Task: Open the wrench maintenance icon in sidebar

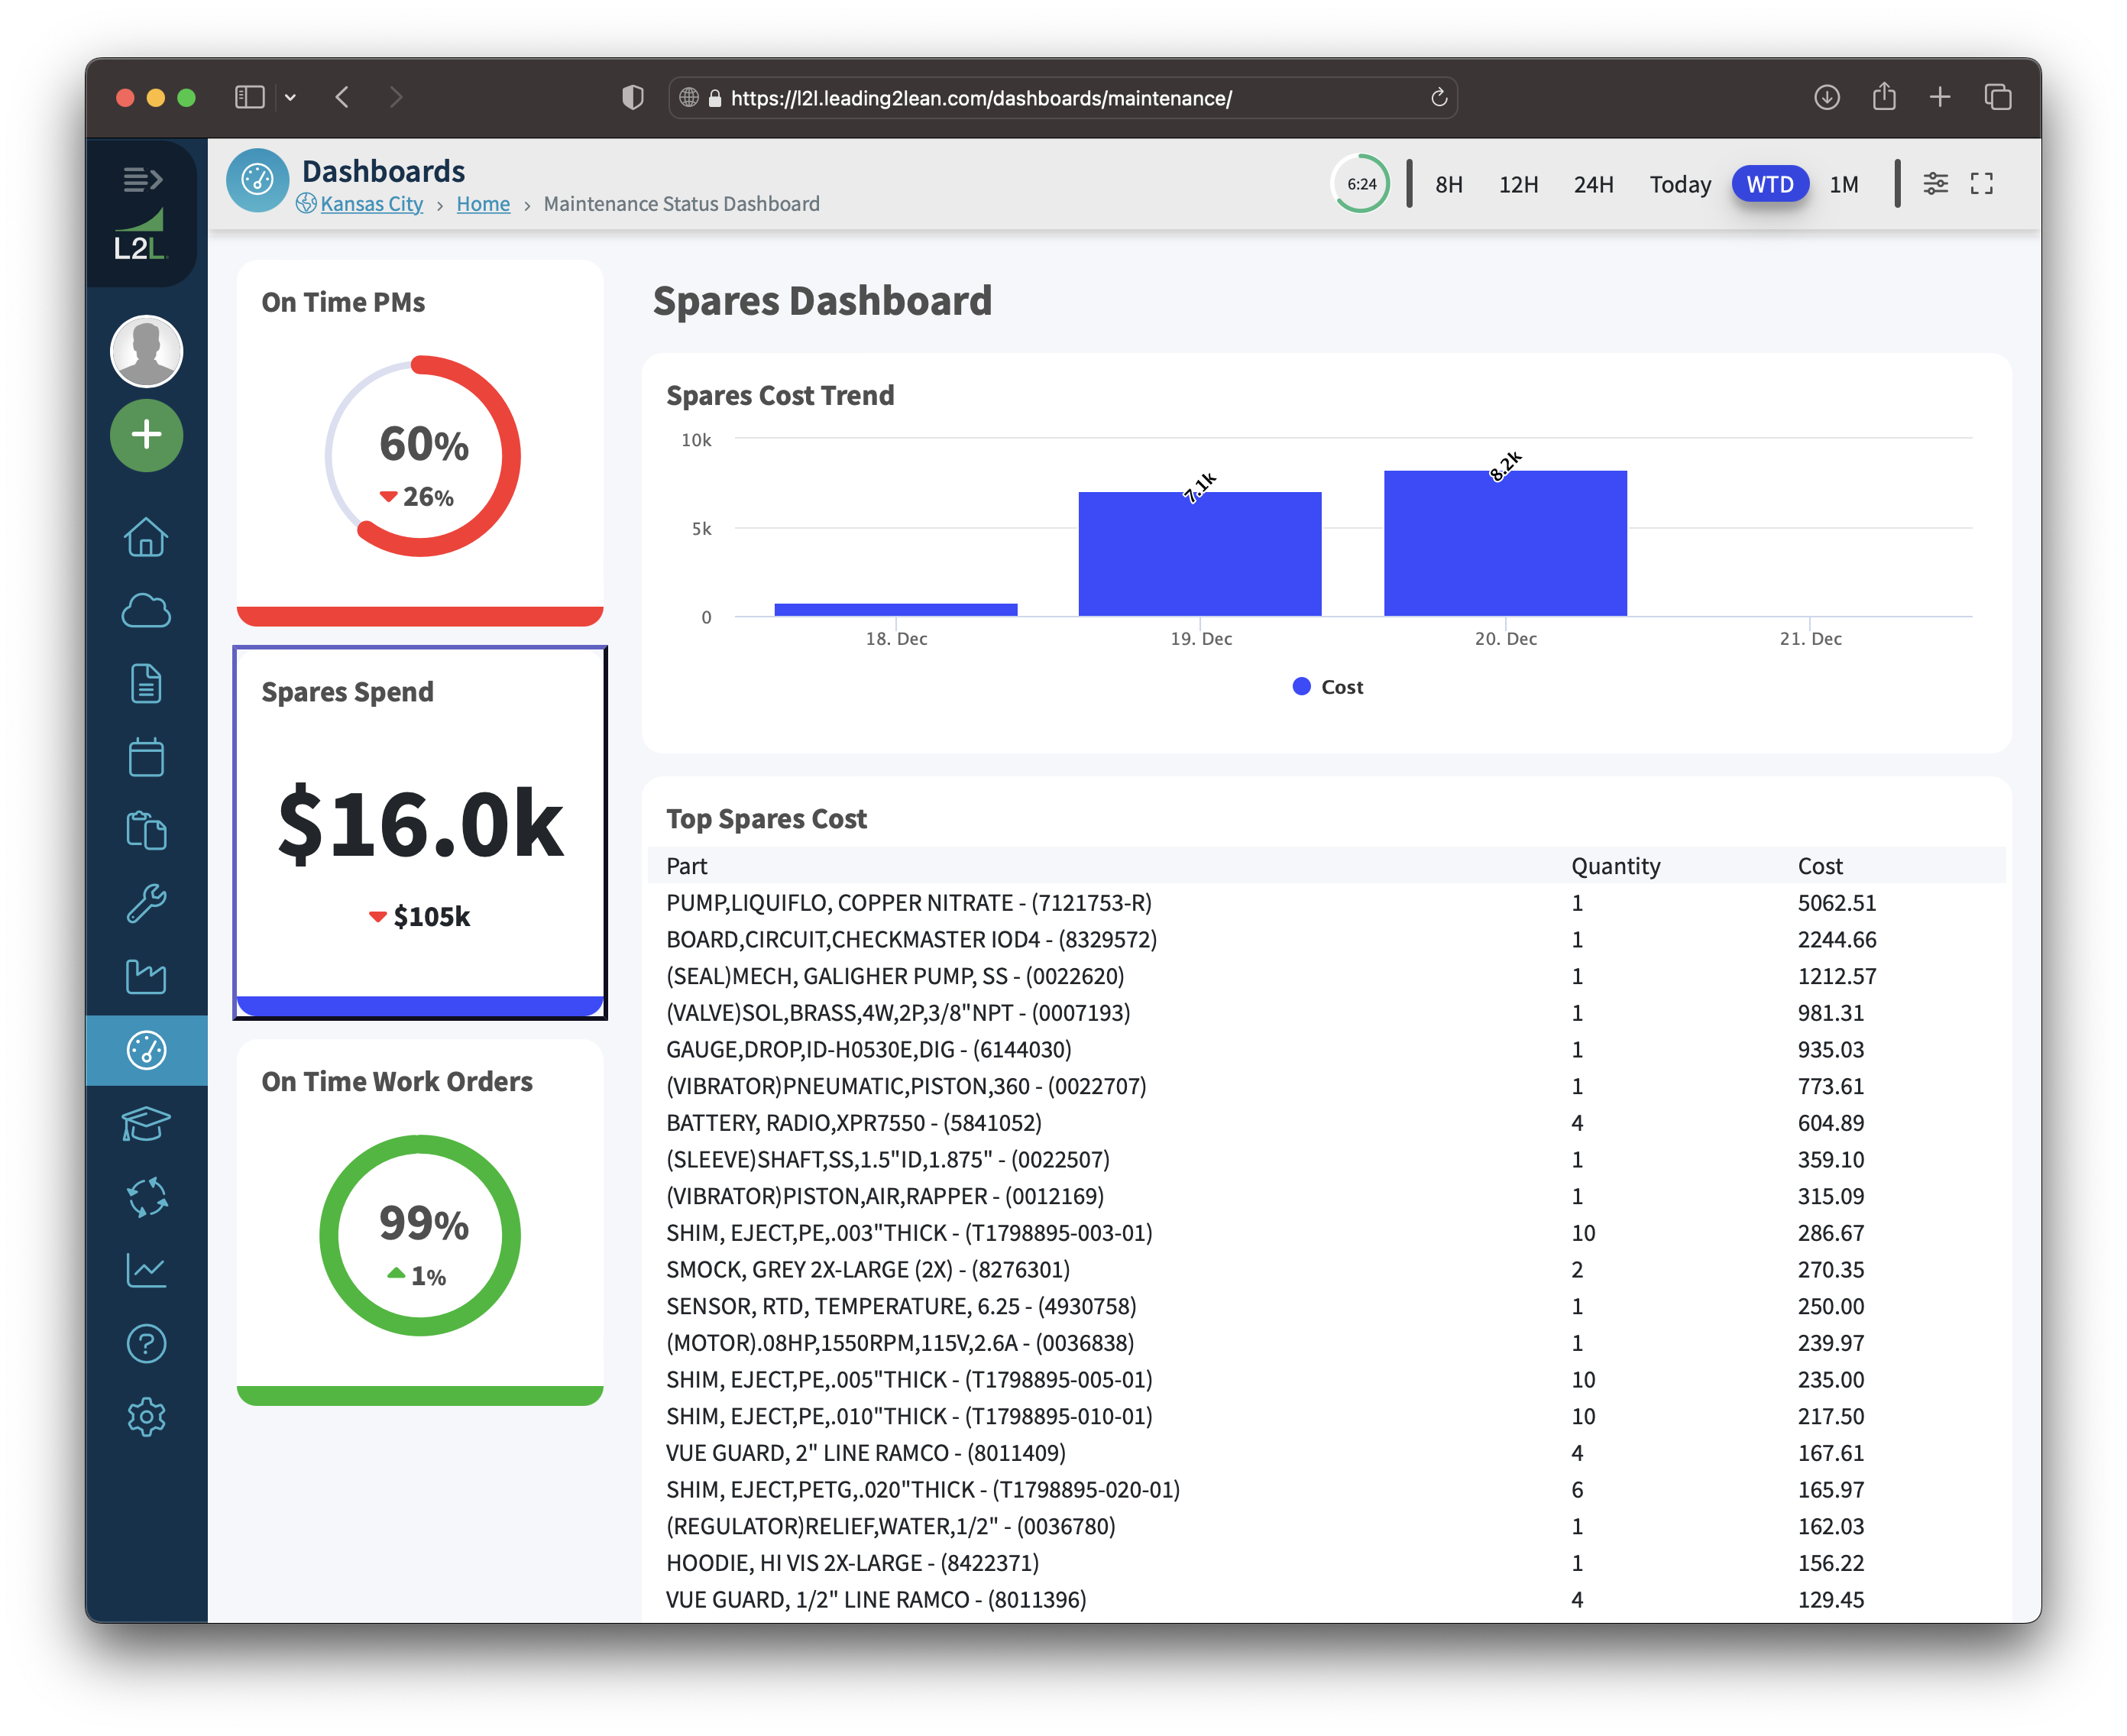Action: click(x=146, y=904)
